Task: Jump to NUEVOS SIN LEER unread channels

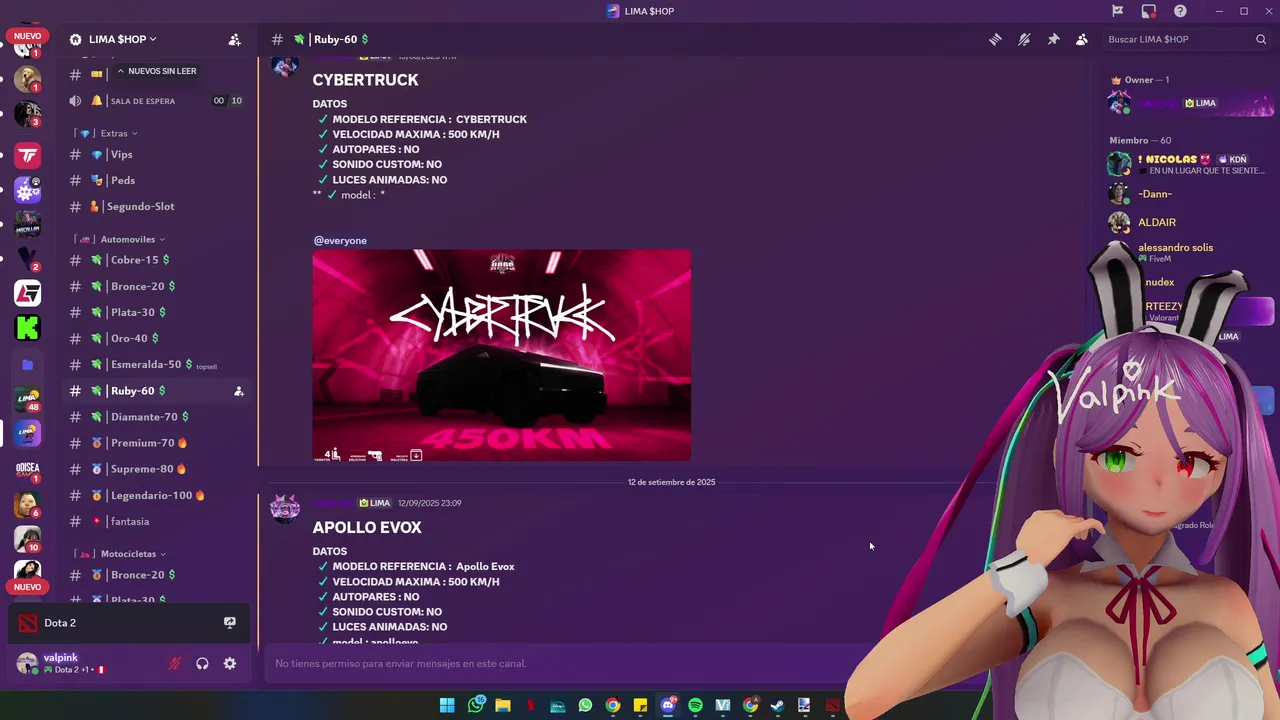Action: click(x=156, y=71)
